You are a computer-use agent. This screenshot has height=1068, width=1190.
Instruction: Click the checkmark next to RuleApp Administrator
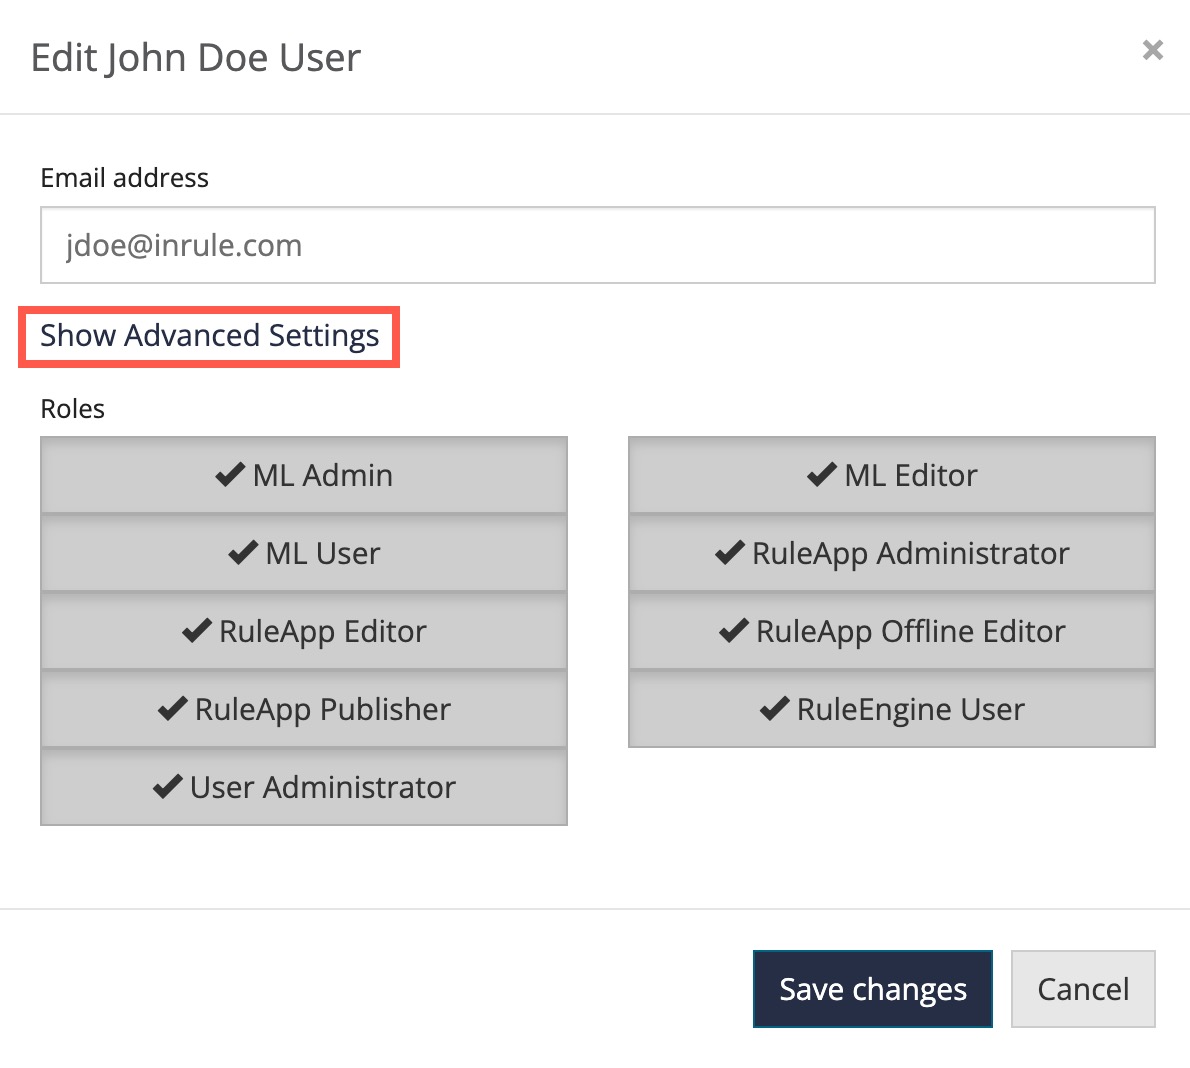(729, 552)
